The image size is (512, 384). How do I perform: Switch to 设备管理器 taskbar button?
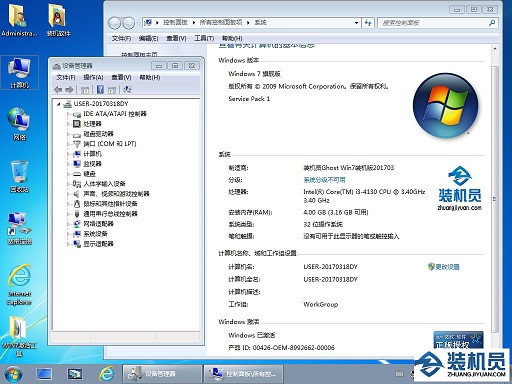(x=162, y=374)
